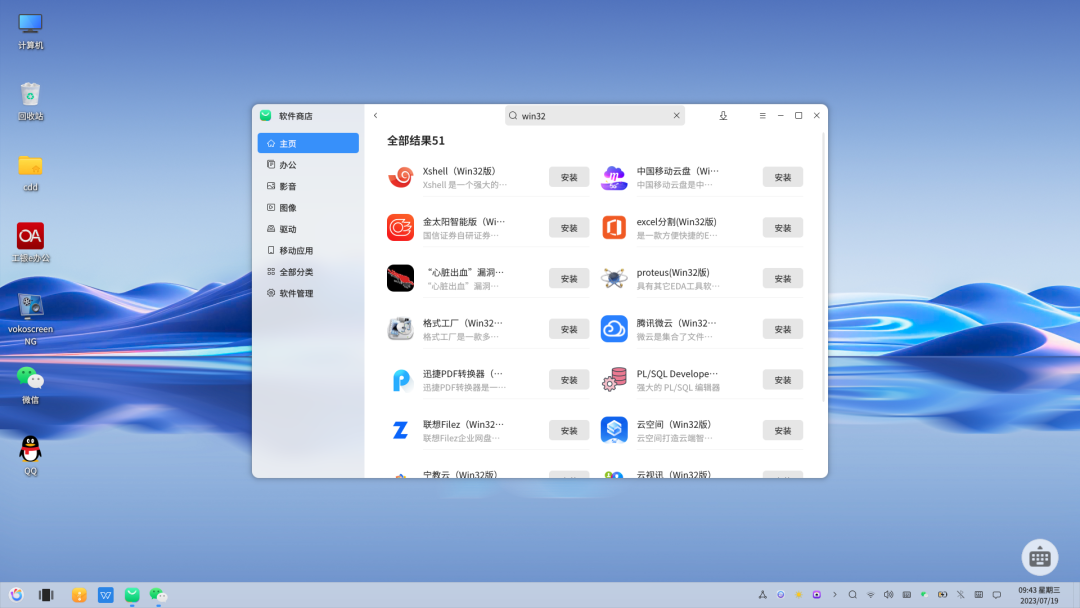Install PL/SQL Developer app
This screenshot has height=608, width=1080.
pyautogui.click(x=782, y=380)
